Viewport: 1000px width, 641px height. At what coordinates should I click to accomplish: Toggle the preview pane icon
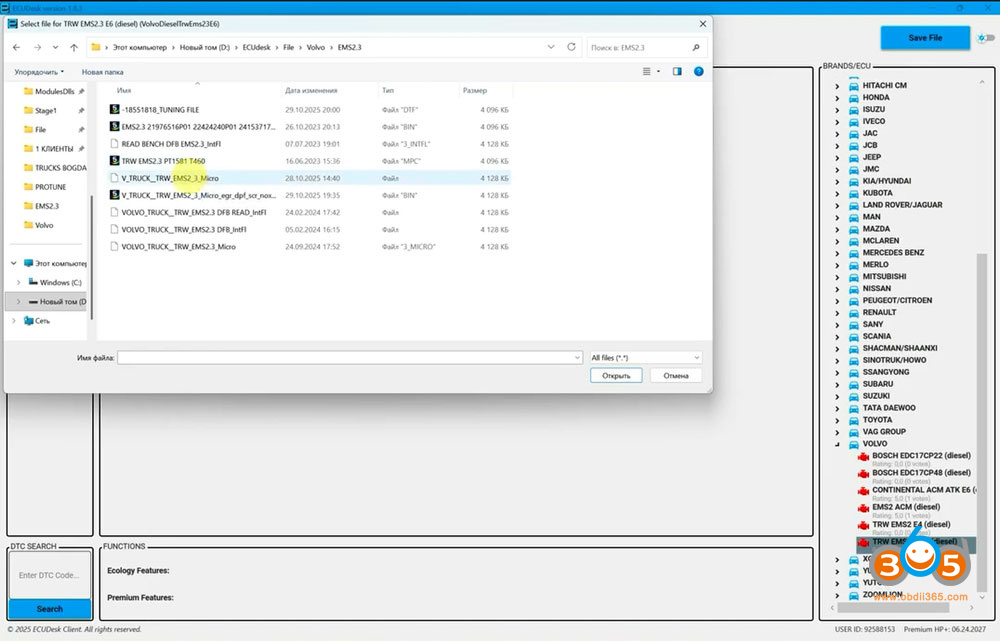pos(677,71)
